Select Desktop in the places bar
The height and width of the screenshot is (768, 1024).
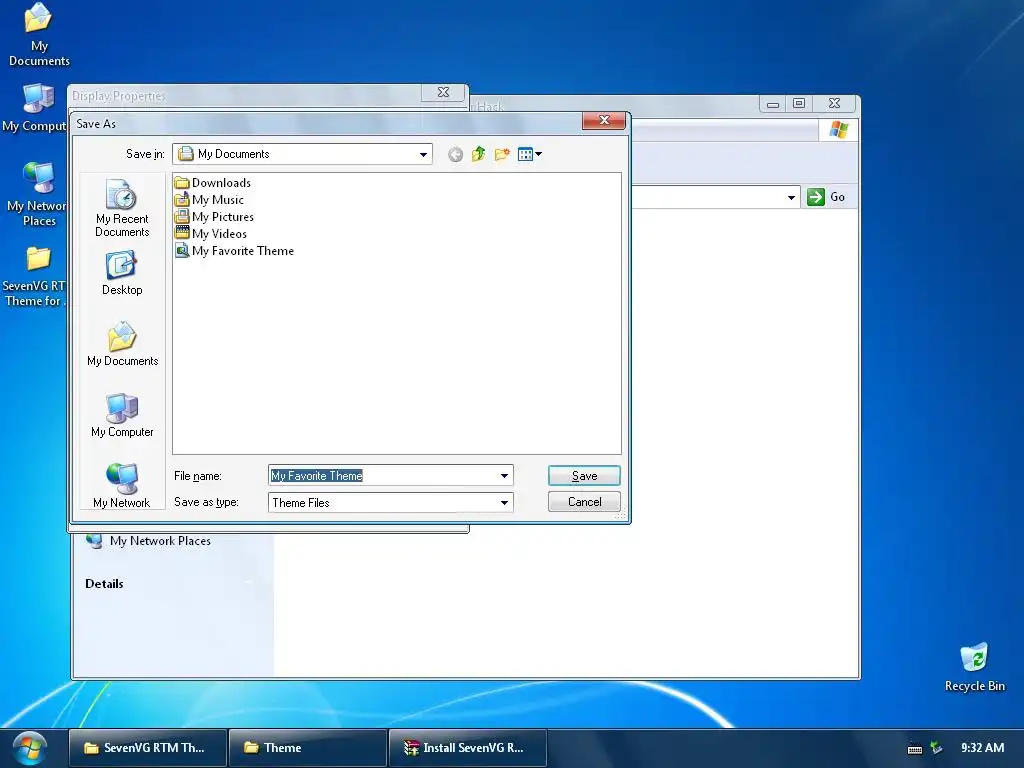pos(122,274)
